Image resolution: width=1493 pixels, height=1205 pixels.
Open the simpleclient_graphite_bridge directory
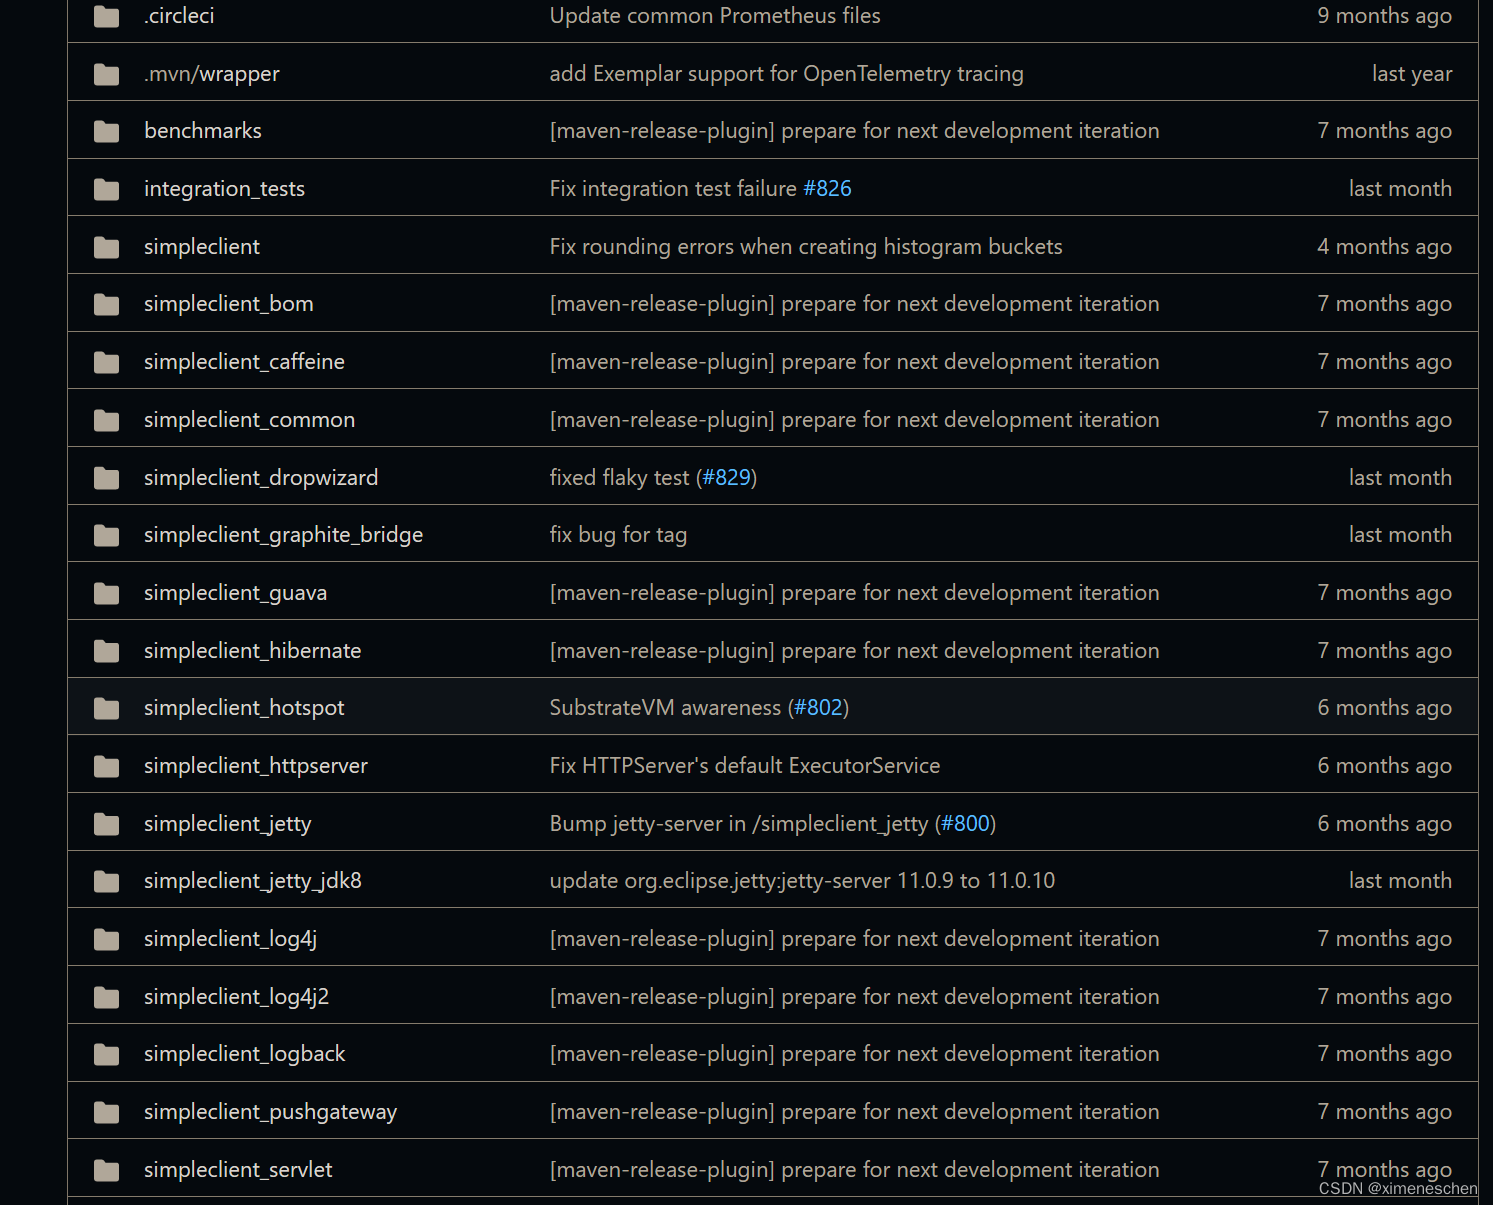pos(283,535)
